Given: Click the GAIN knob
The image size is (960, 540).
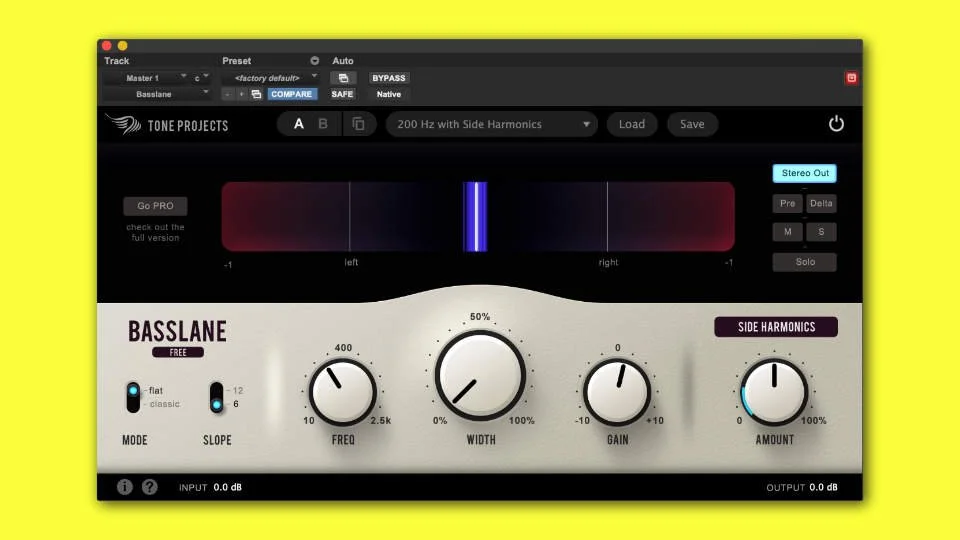Looking at the screenshot, I should click(x=617, y=392).
